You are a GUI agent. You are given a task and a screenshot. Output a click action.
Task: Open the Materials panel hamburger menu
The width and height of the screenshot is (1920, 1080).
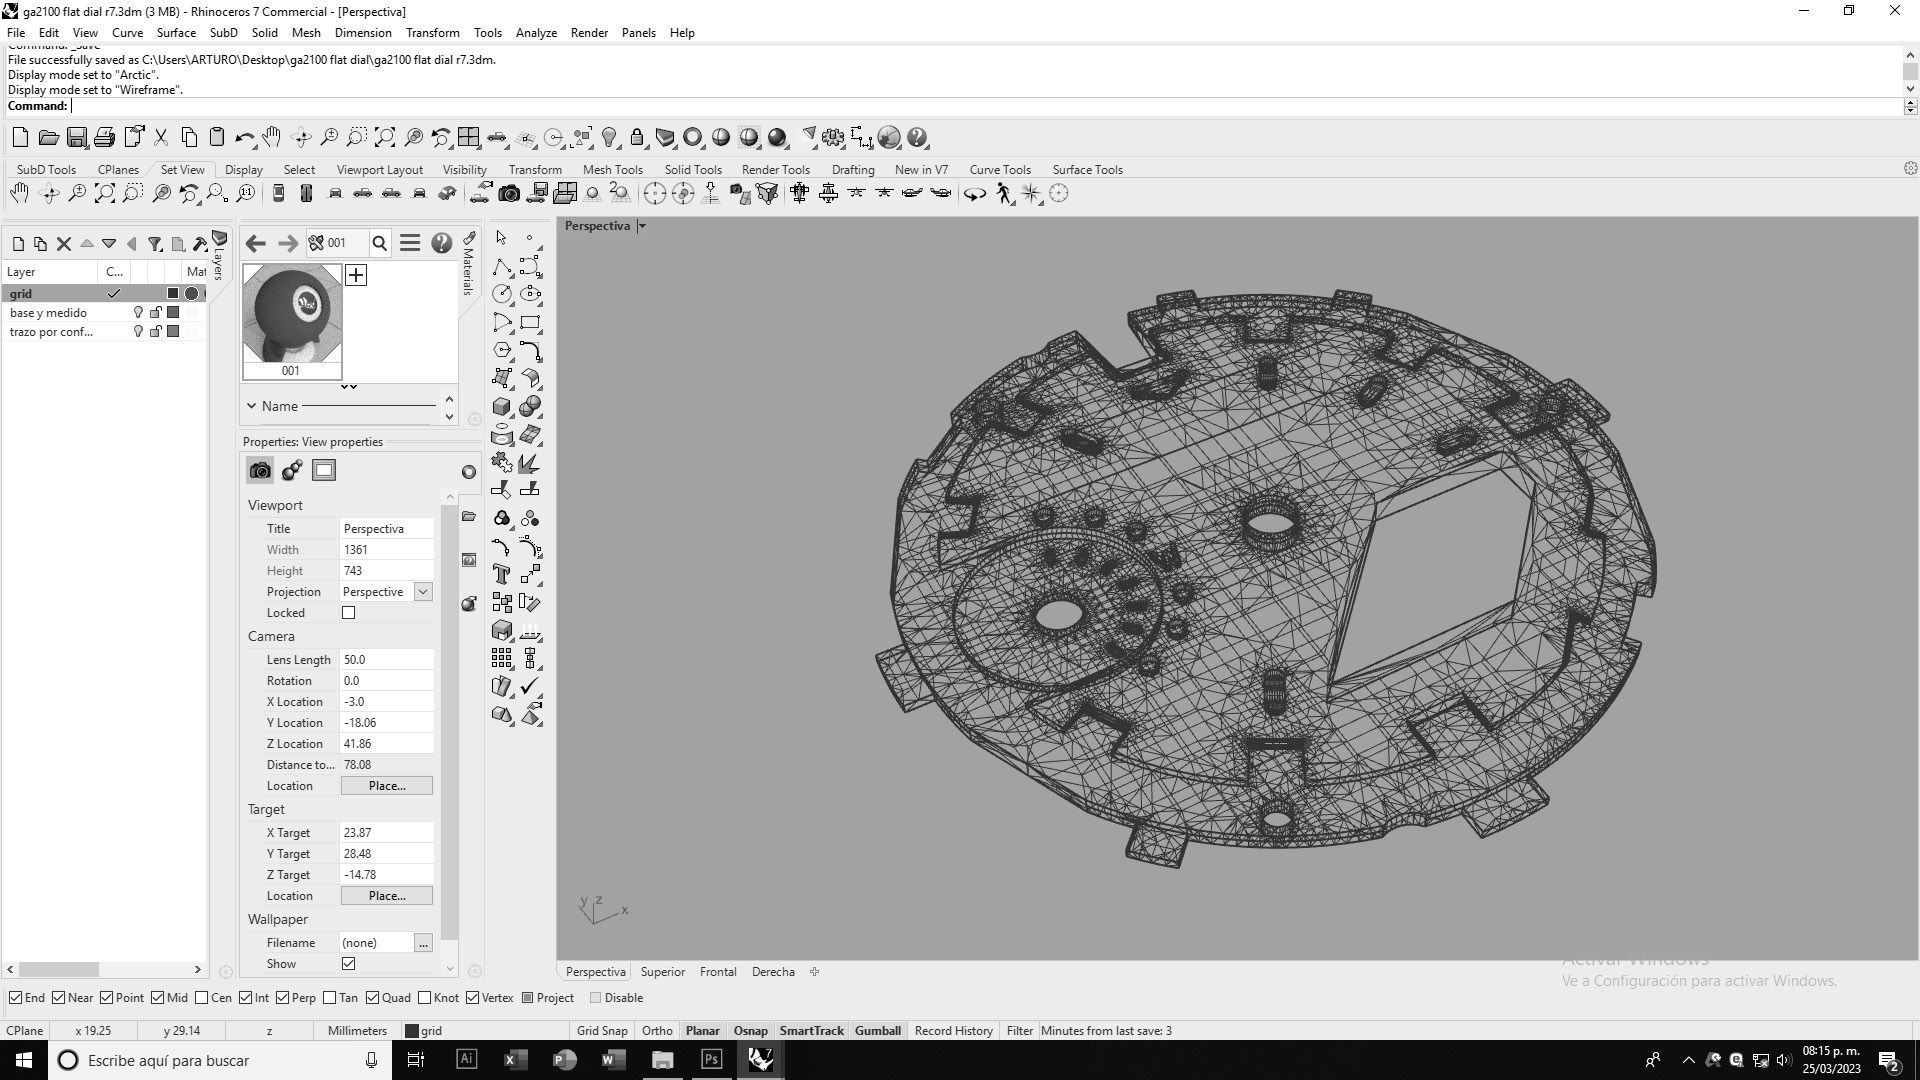tap(410, 243)
